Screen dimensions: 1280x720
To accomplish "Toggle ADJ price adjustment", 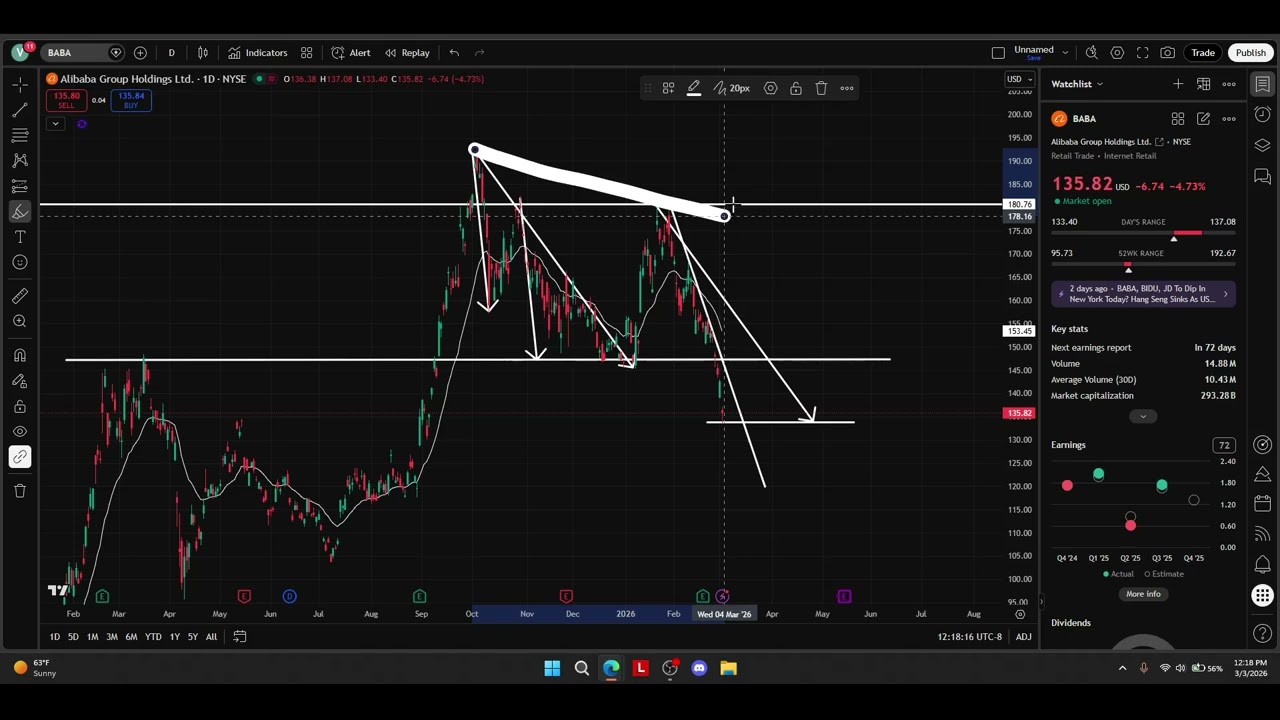I will (x=1023, y=637).
